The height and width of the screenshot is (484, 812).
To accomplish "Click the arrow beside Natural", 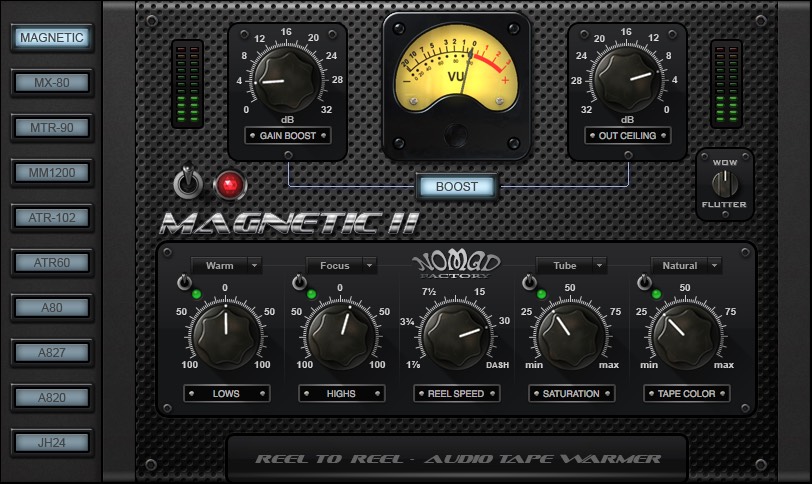I will (714, 266).
